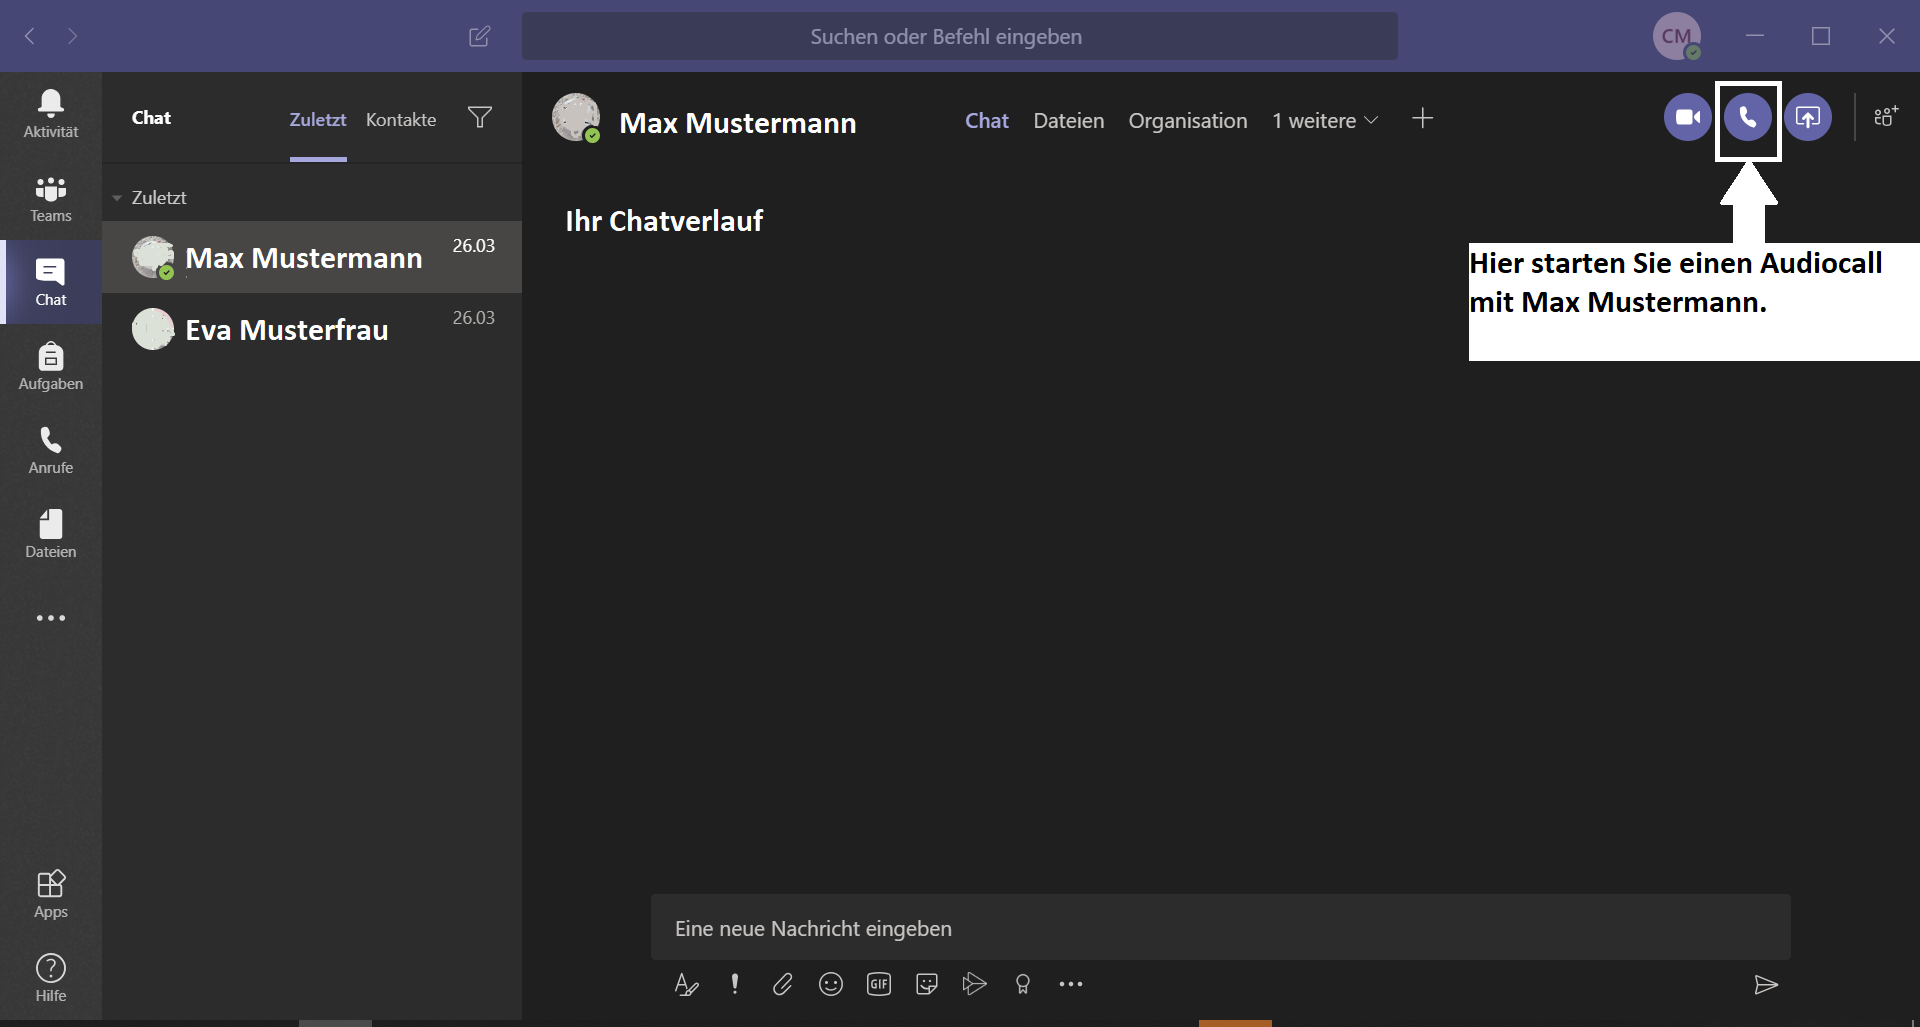Start a video call with Max Mustermann

point(1688,118)
